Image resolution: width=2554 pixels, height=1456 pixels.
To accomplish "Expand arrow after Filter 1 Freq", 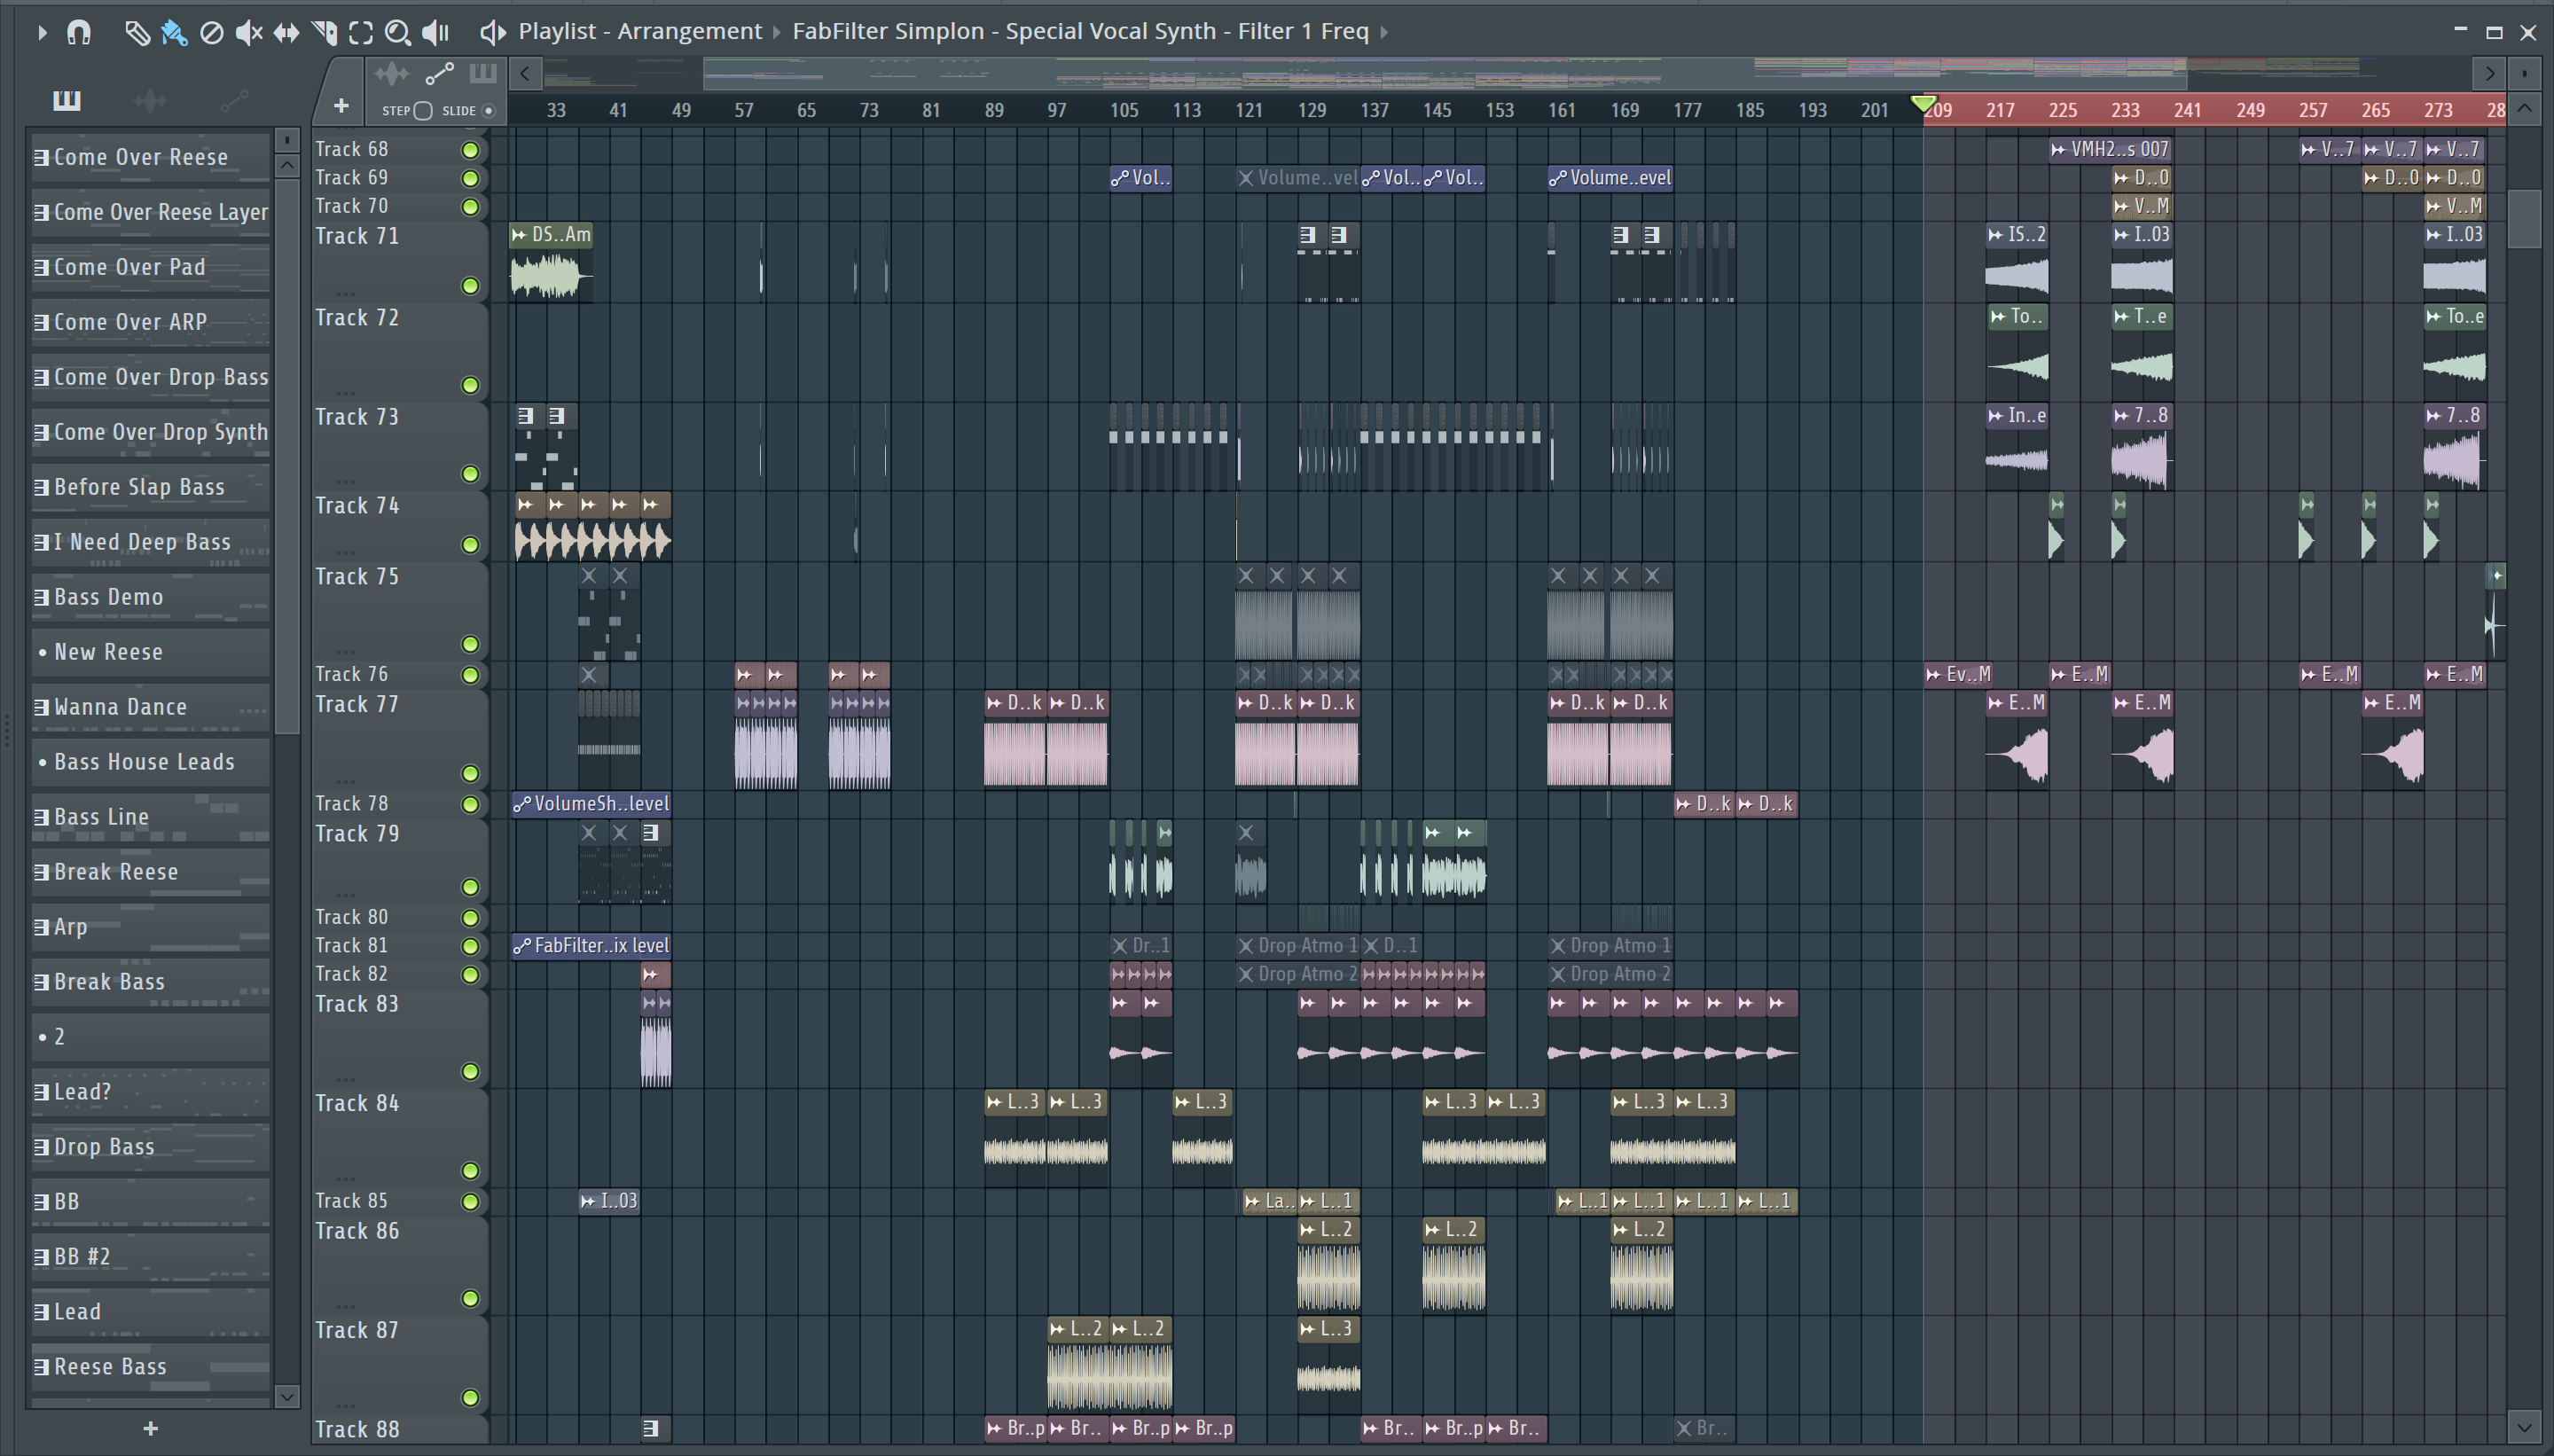I will click(x=1385, y=32).
